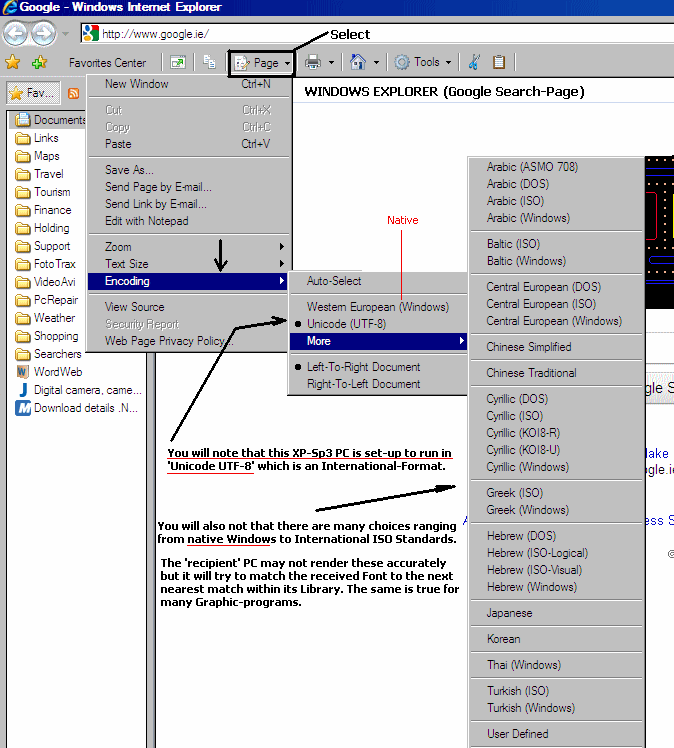Image resolution: width=674 pixels, height=748 pixels.
Task: Open the Favorites Center button
Action: (x=107, y=62)
